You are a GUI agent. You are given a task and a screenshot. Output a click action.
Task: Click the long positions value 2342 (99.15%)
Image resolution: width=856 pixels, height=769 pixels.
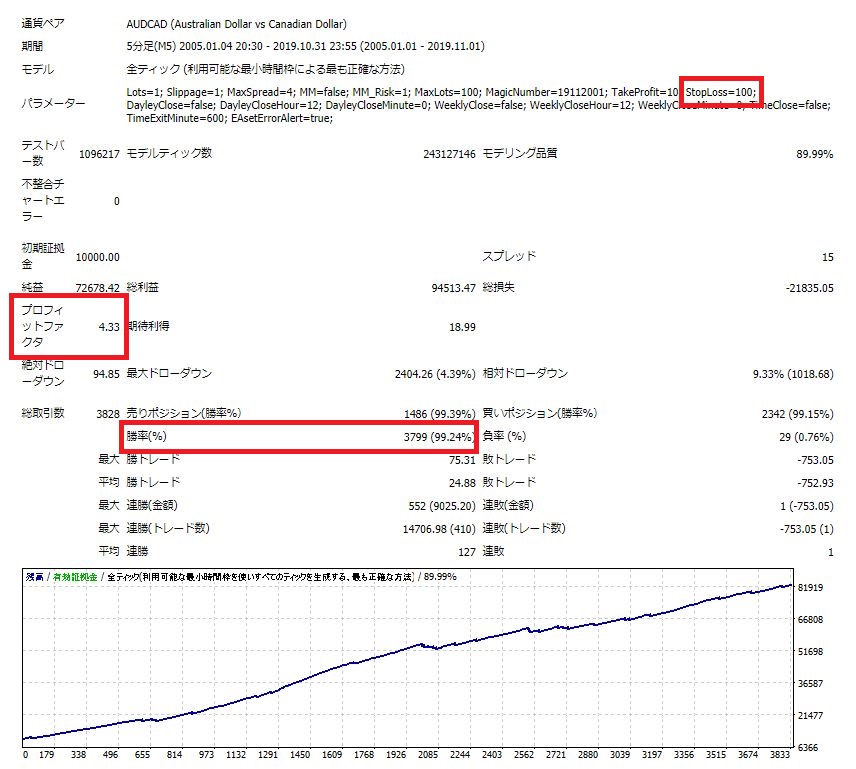[x=798, y=414]
